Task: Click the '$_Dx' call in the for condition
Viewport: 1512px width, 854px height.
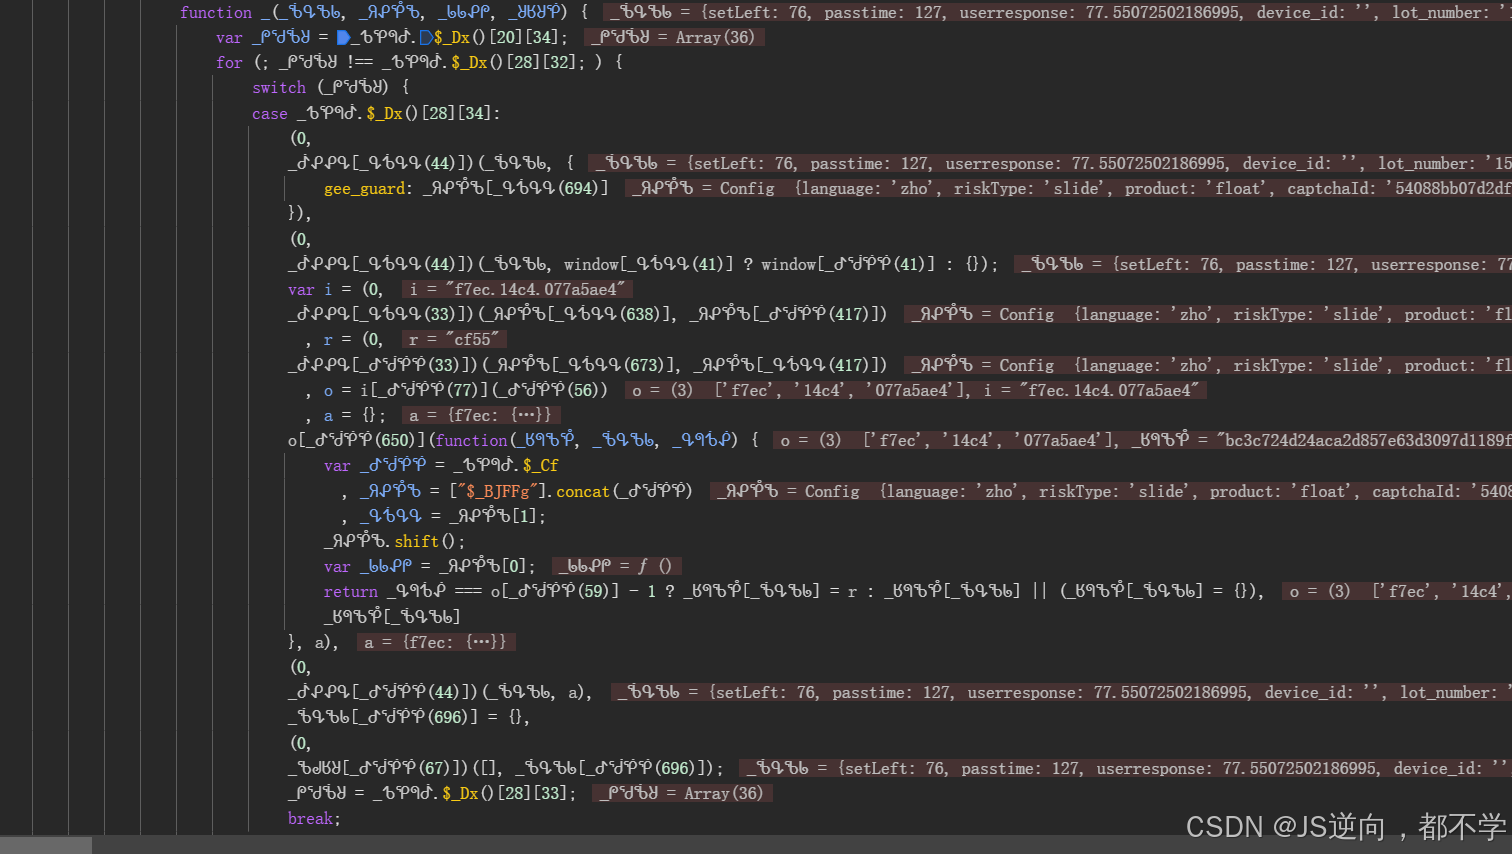Action: [469, 62]
